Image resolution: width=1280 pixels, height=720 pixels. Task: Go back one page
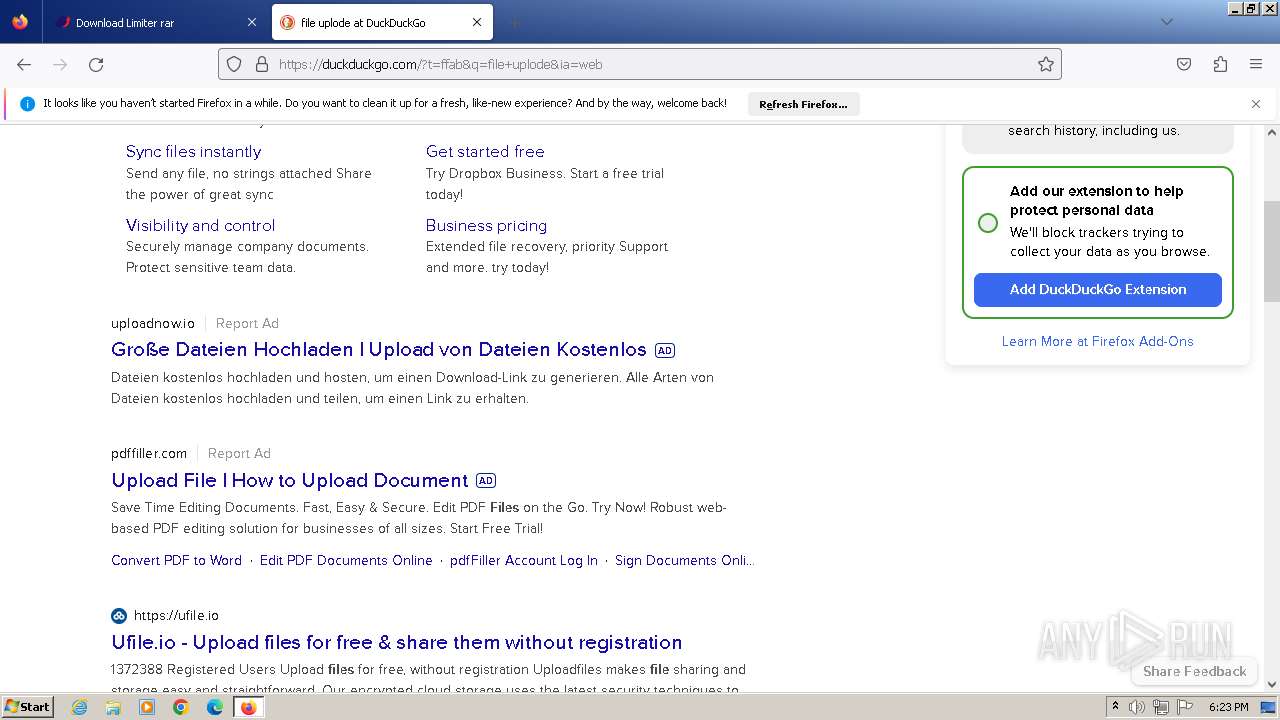point(24,64)
